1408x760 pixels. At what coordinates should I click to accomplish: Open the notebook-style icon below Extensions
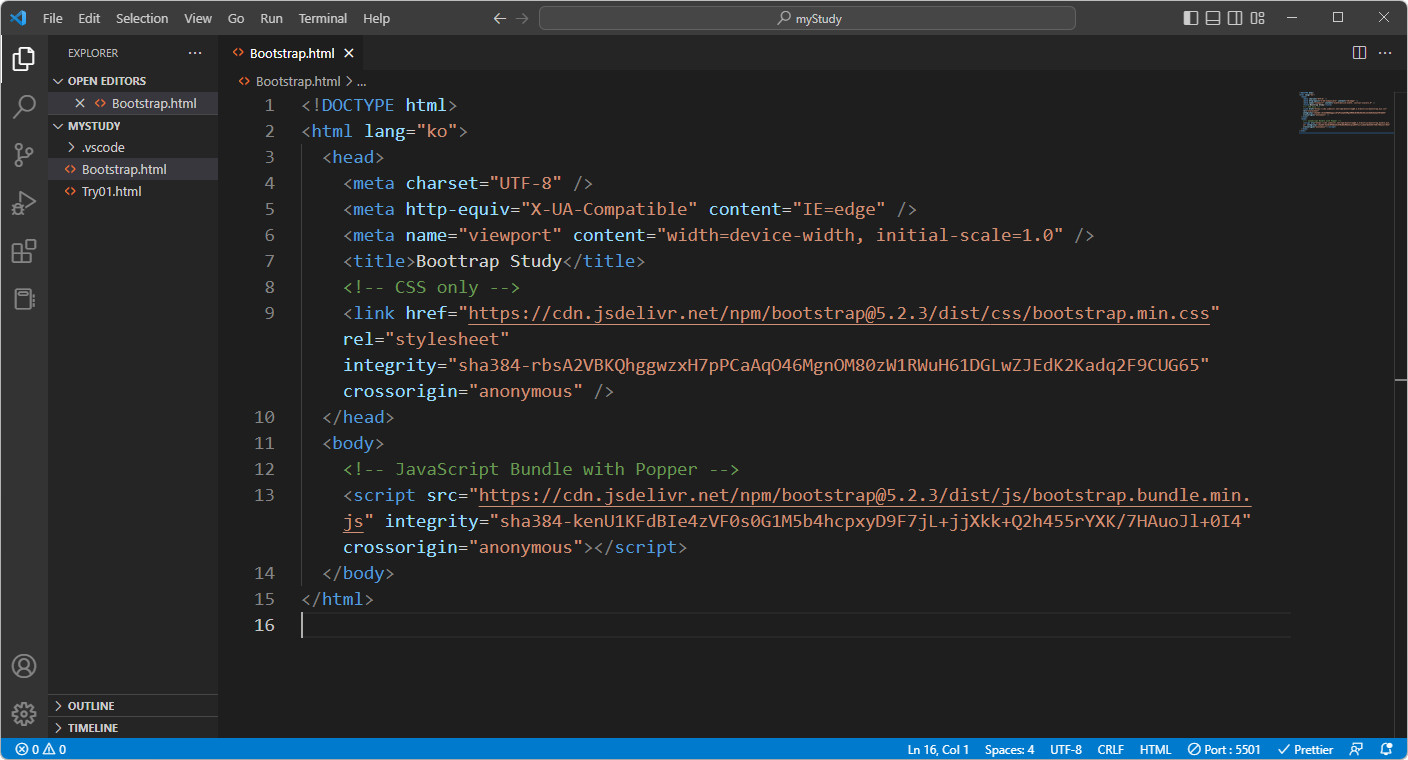coord(24,299)
